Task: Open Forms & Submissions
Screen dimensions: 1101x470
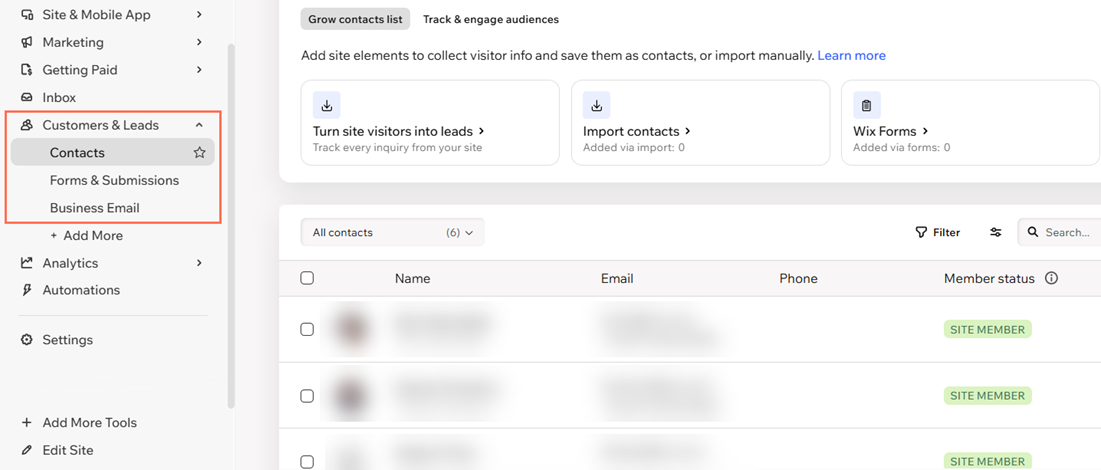Action: click(114, 181)
